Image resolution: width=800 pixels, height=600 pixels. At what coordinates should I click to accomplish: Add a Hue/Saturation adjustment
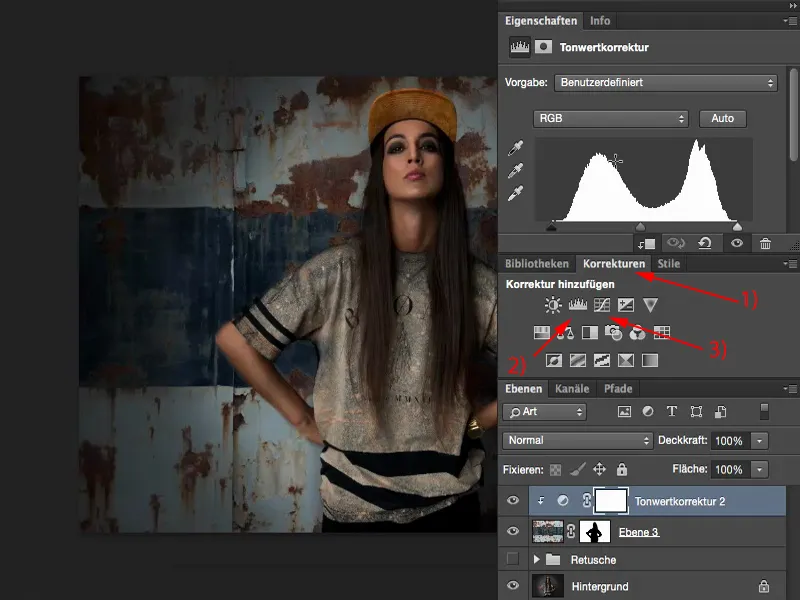pyautogui.click(x=541, y=333)
